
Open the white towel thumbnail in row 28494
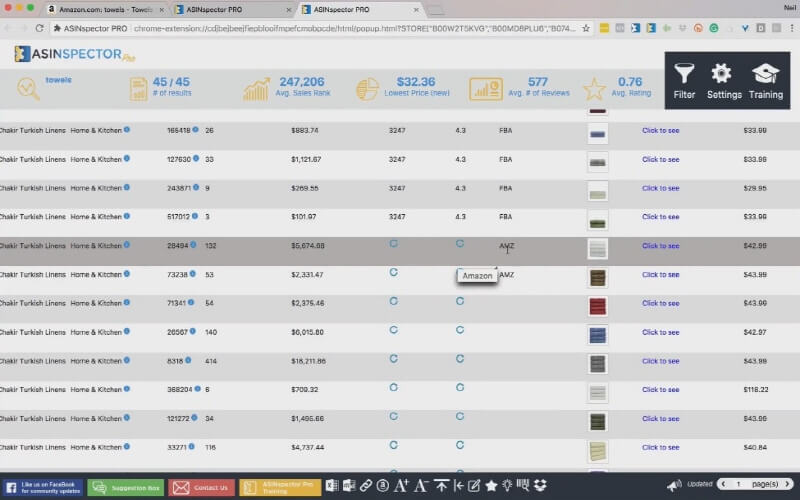(597, 249)
